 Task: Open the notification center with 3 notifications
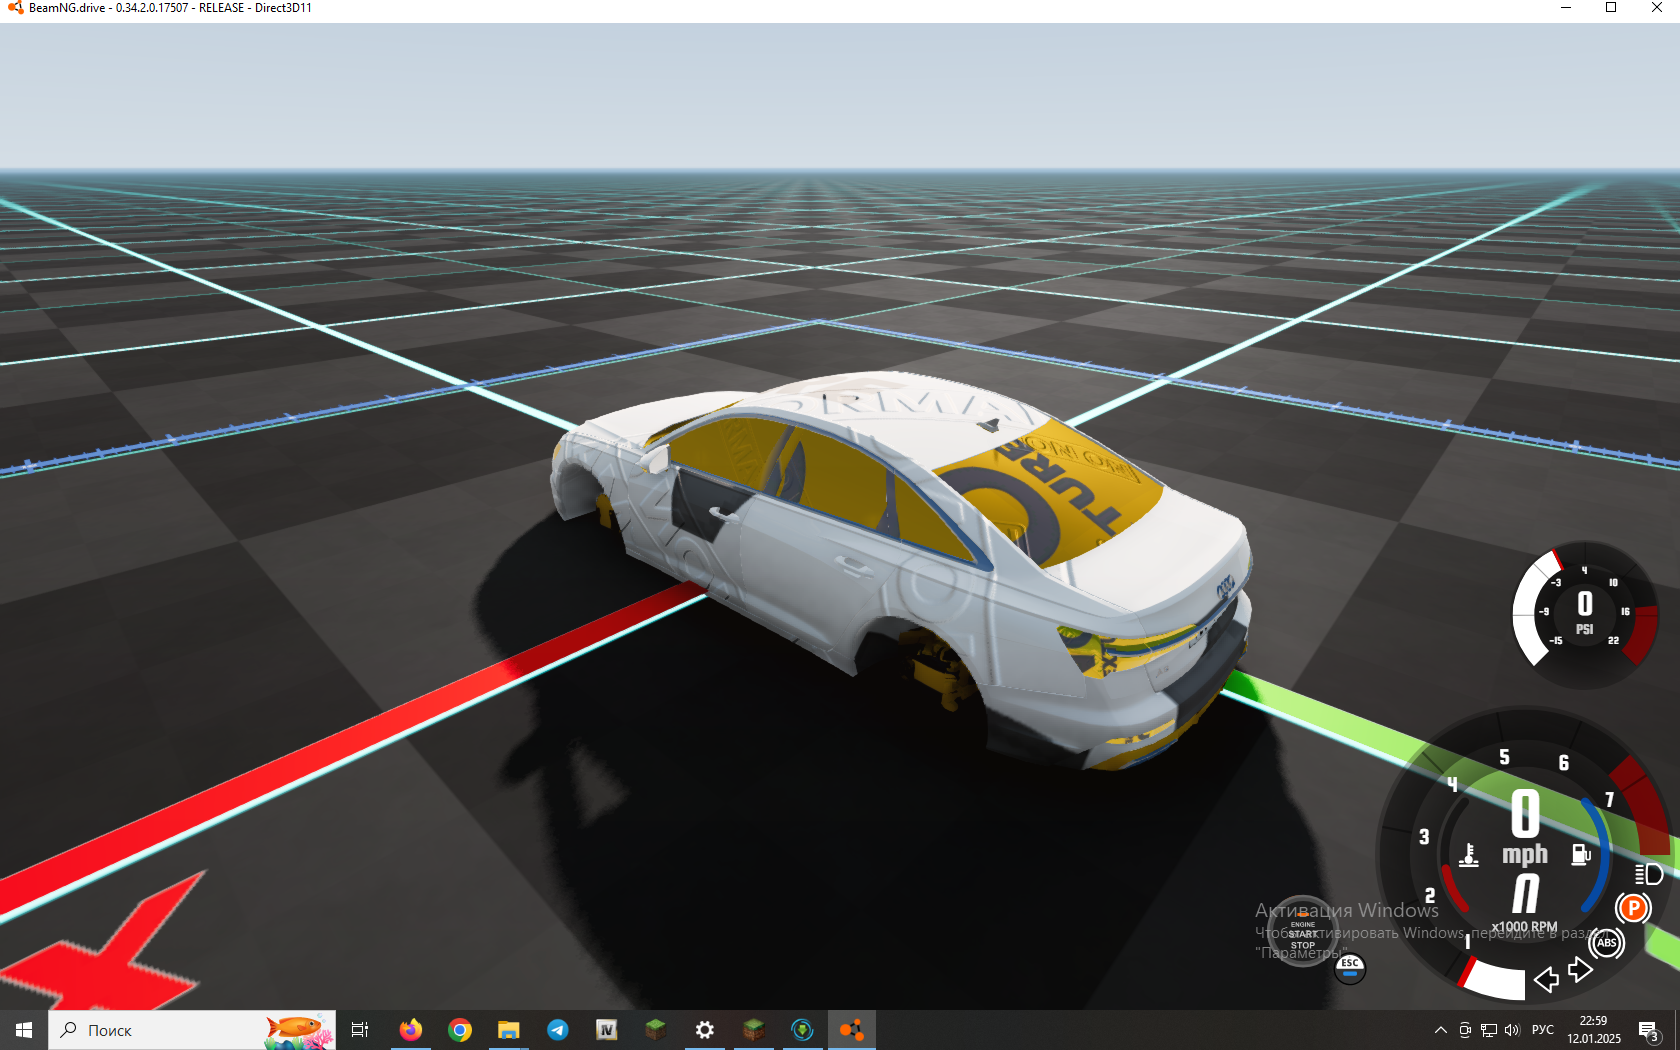(x=1649, y=1030)
